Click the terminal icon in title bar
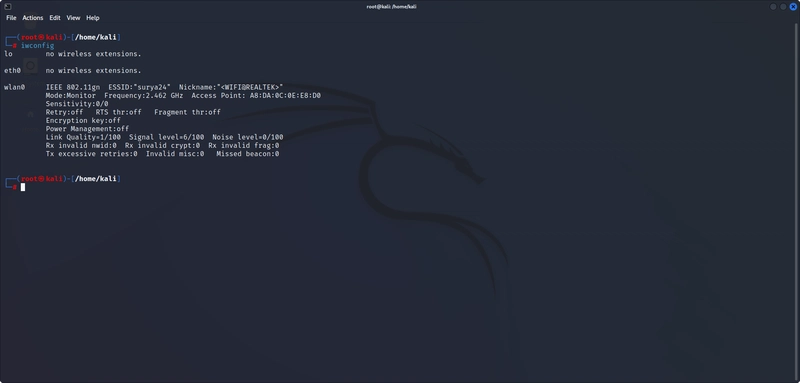800x383 pixels. [8, 7]
